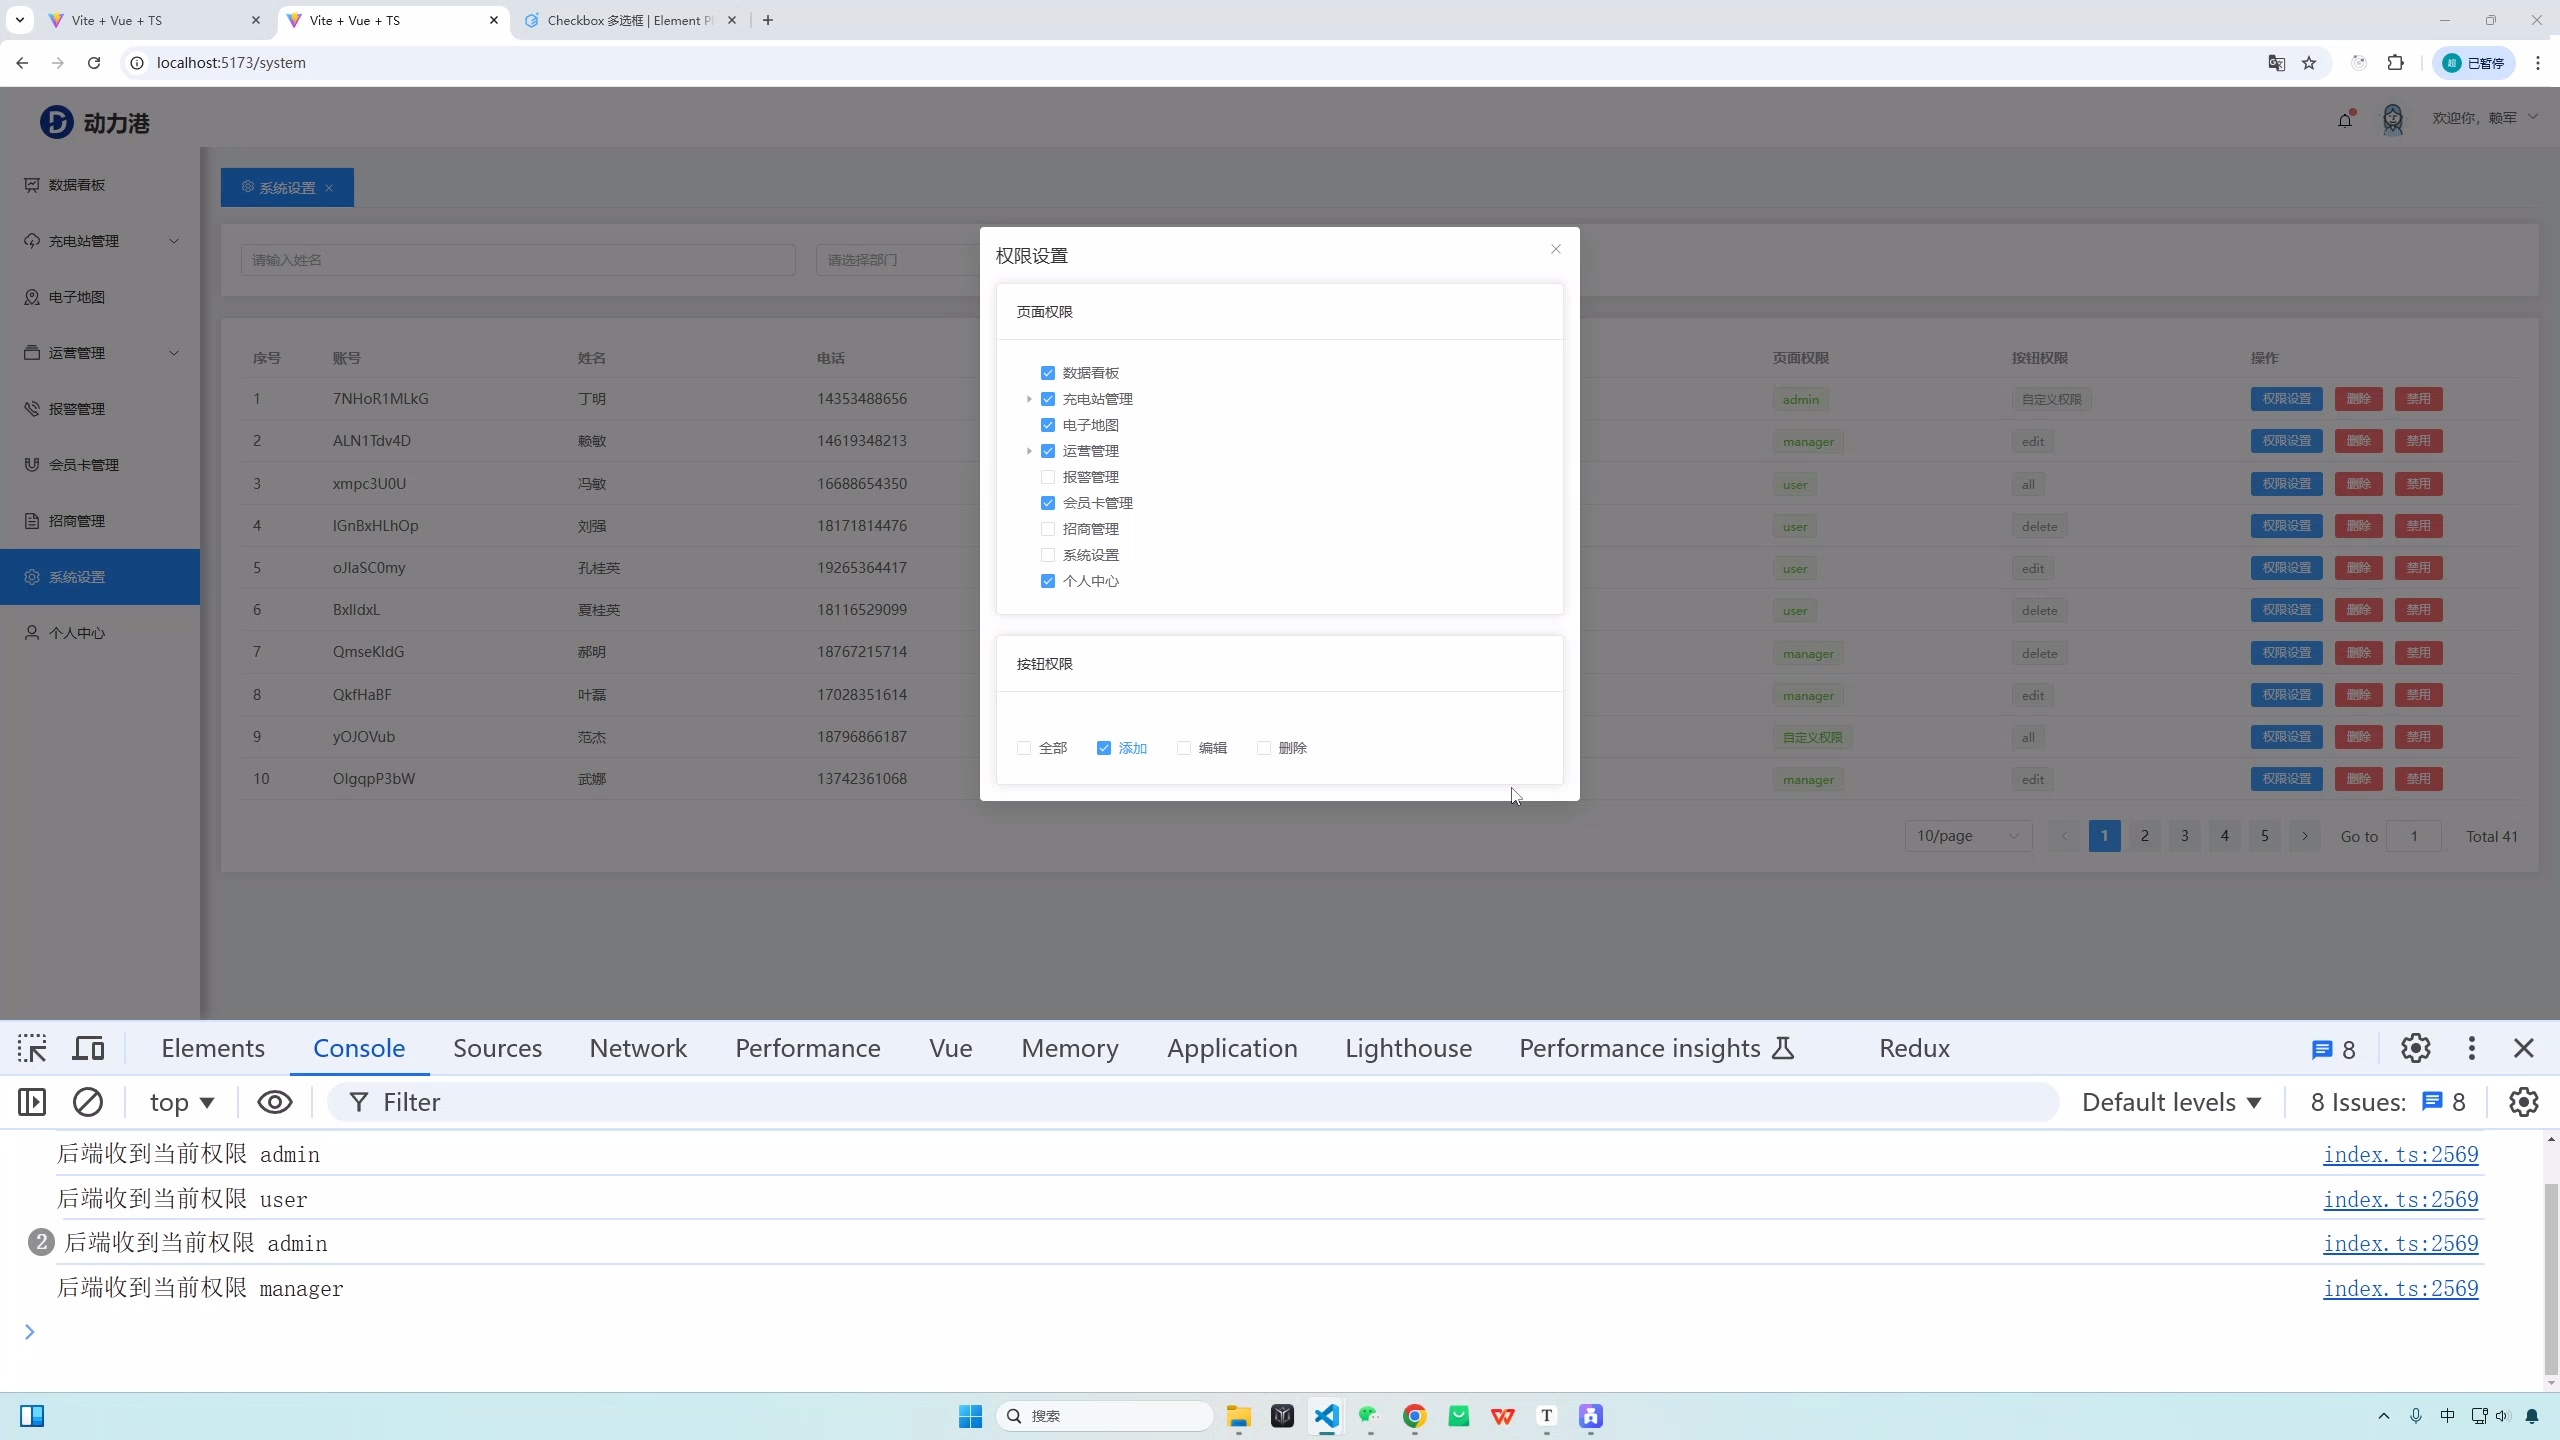The height and width of the screenshot is (1440, 2560).
Task: Show the console sidebar panel icon
Action: pos(32,1102)
